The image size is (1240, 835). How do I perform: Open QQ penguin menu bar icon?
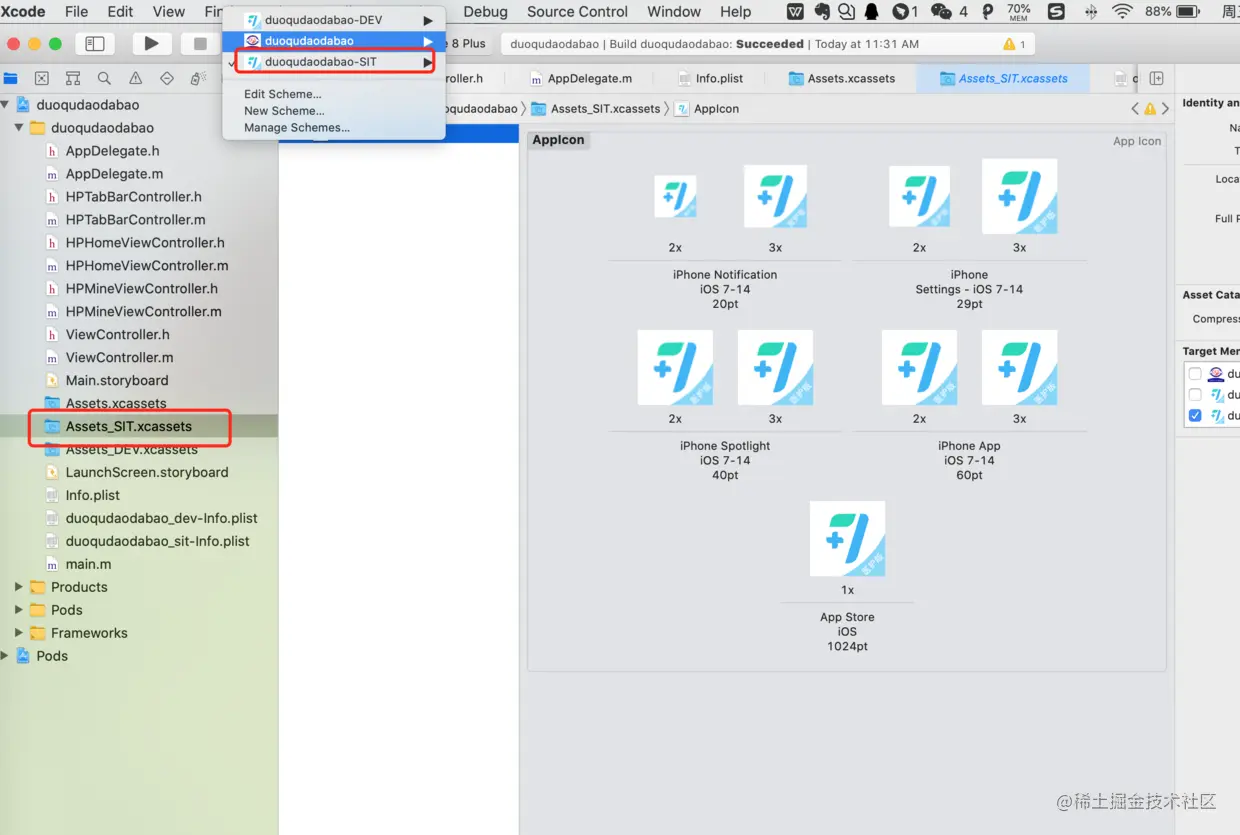pos(871,12)
